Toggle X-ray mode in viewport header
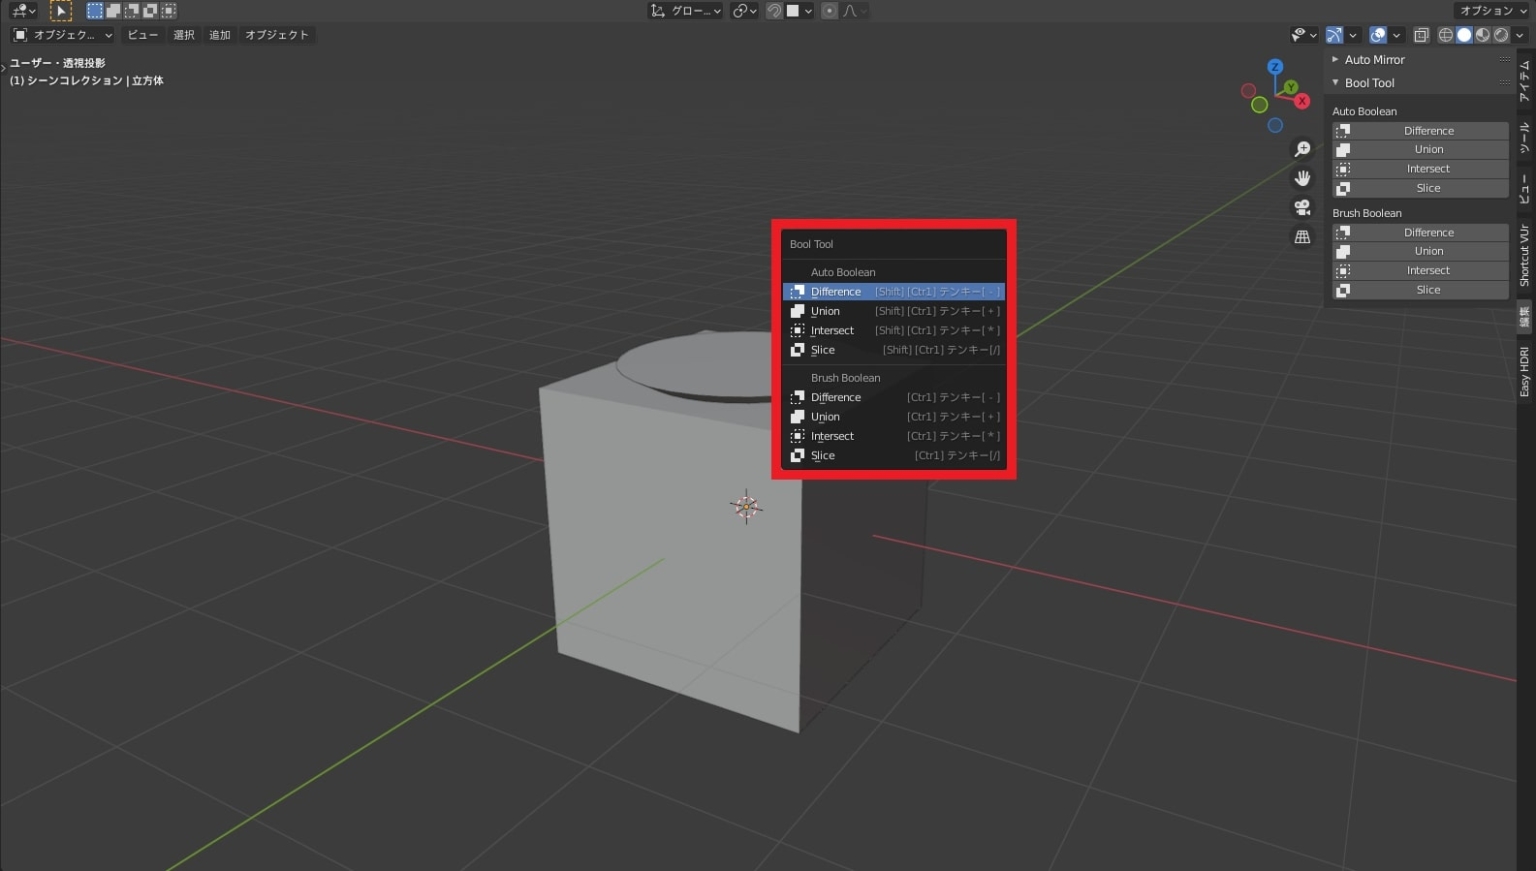This screenshot has width=1536, height=871. pos(1421,35)
